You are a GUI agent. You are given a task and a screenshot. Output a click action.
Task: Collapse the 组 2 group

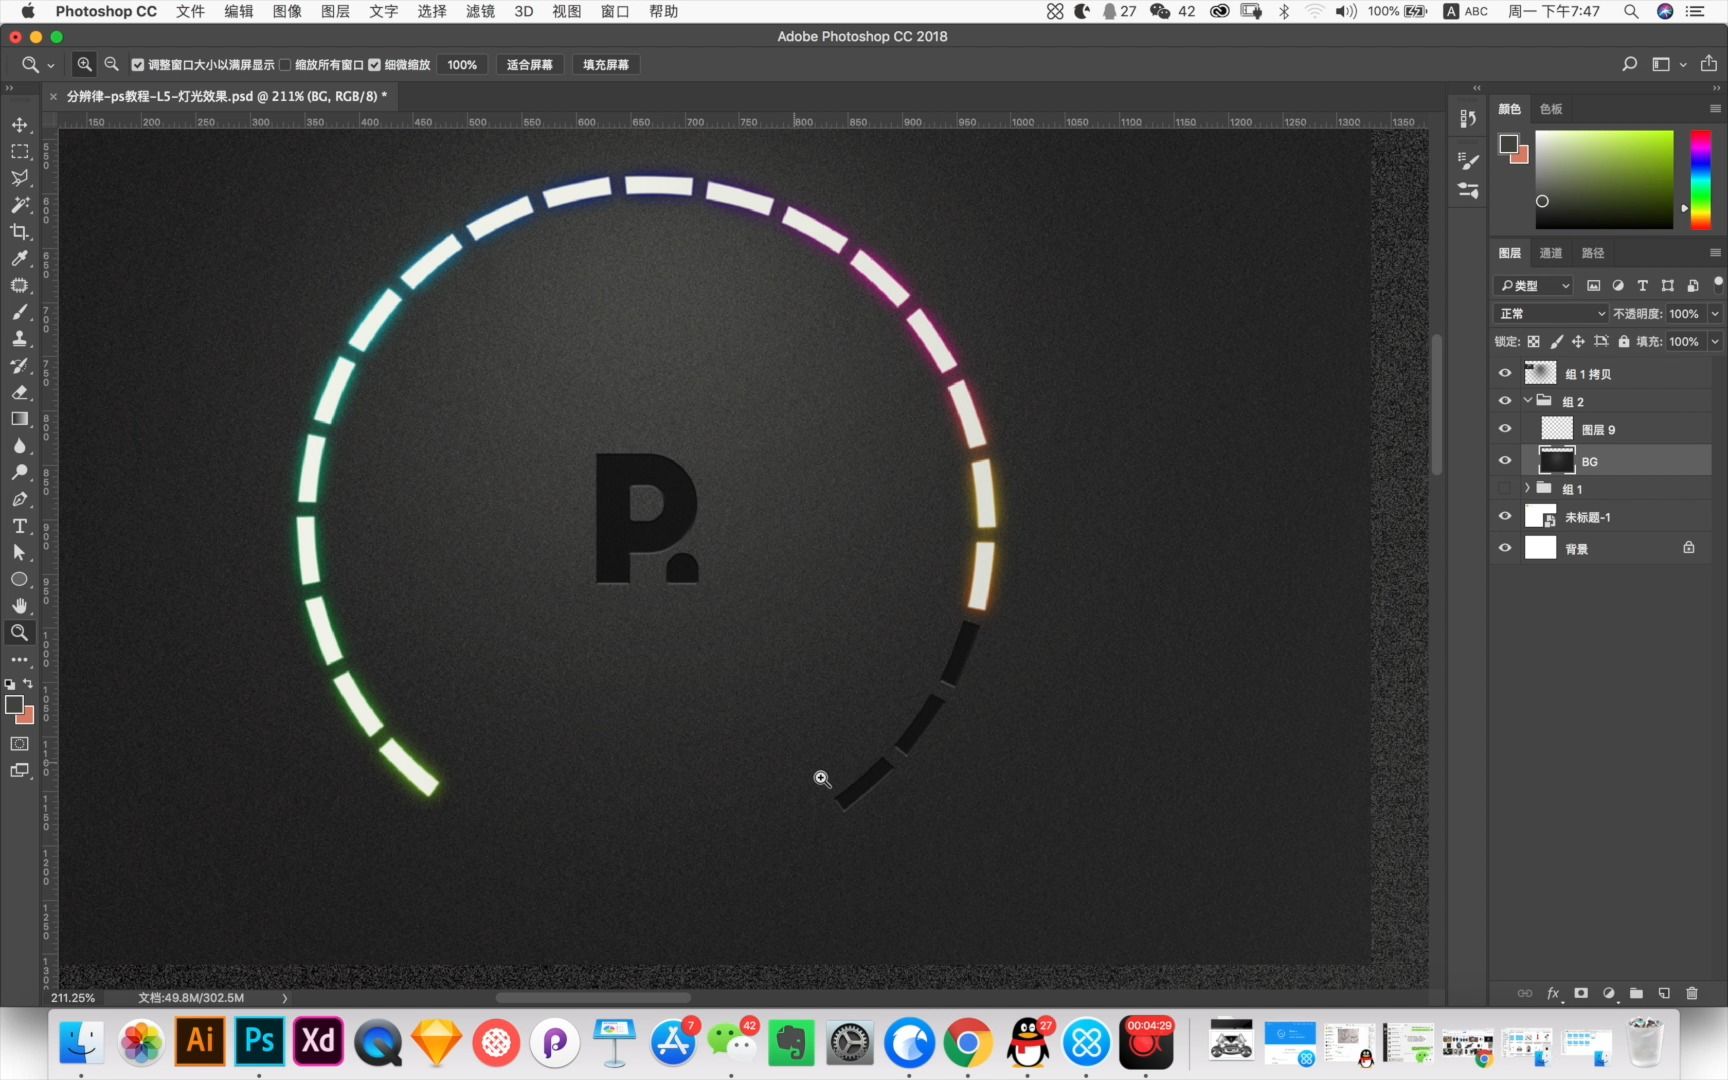(1527, 400)
